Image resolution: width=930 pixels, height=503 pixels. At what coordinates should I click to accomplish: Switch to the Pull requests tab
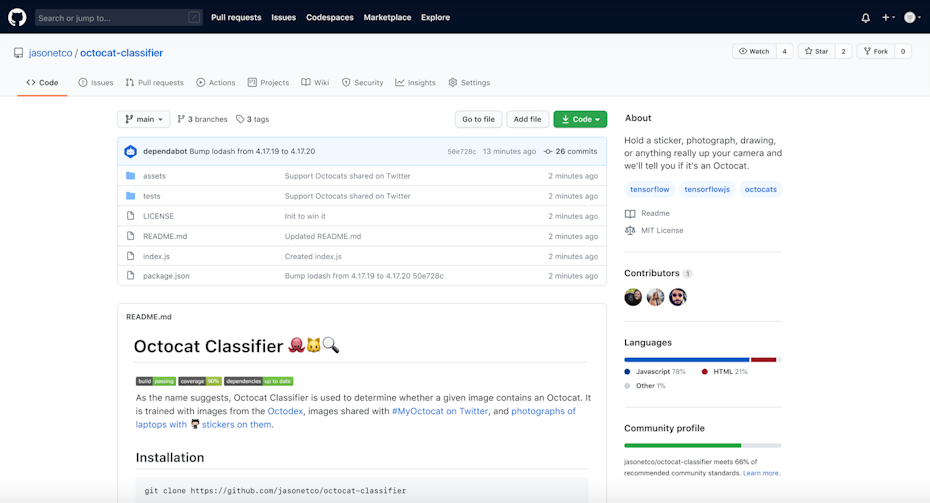[x=154, y=83]
